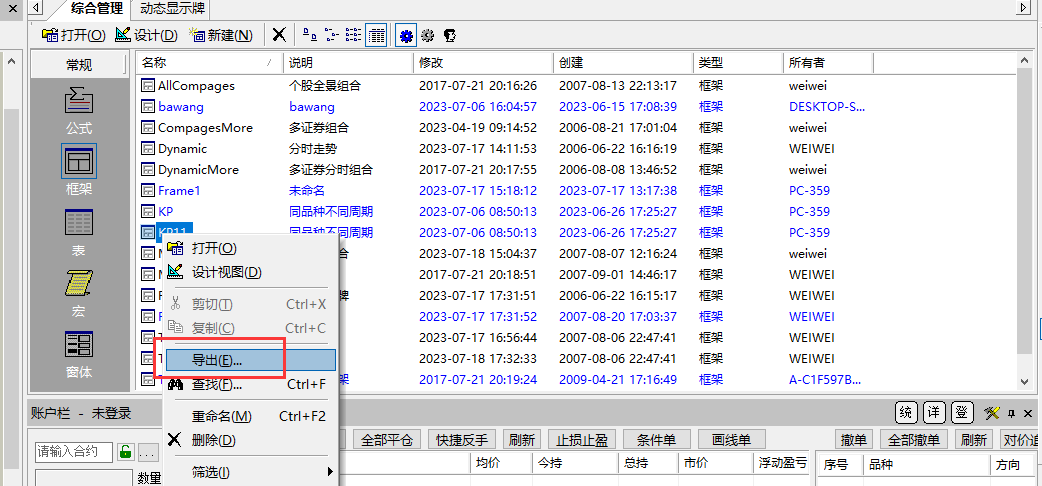Switch to the 动态显示牌 tab

point(173,8)
